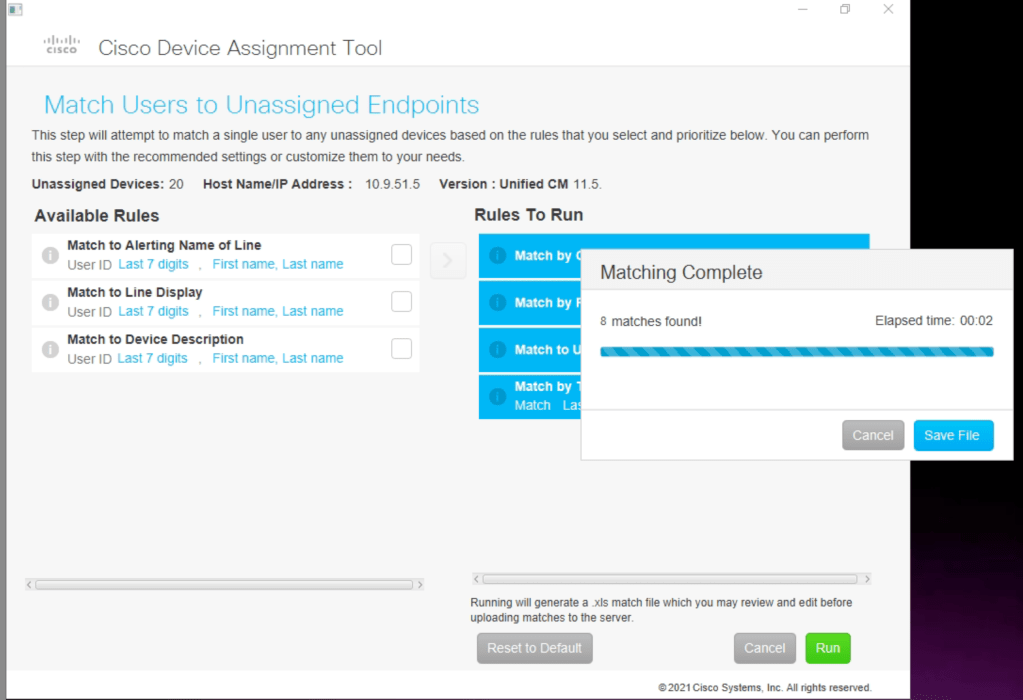The height and width of the screenshot is (700, 1023).
Task: Click info icon of third Rules To Run entry
Action: point(497,350)
